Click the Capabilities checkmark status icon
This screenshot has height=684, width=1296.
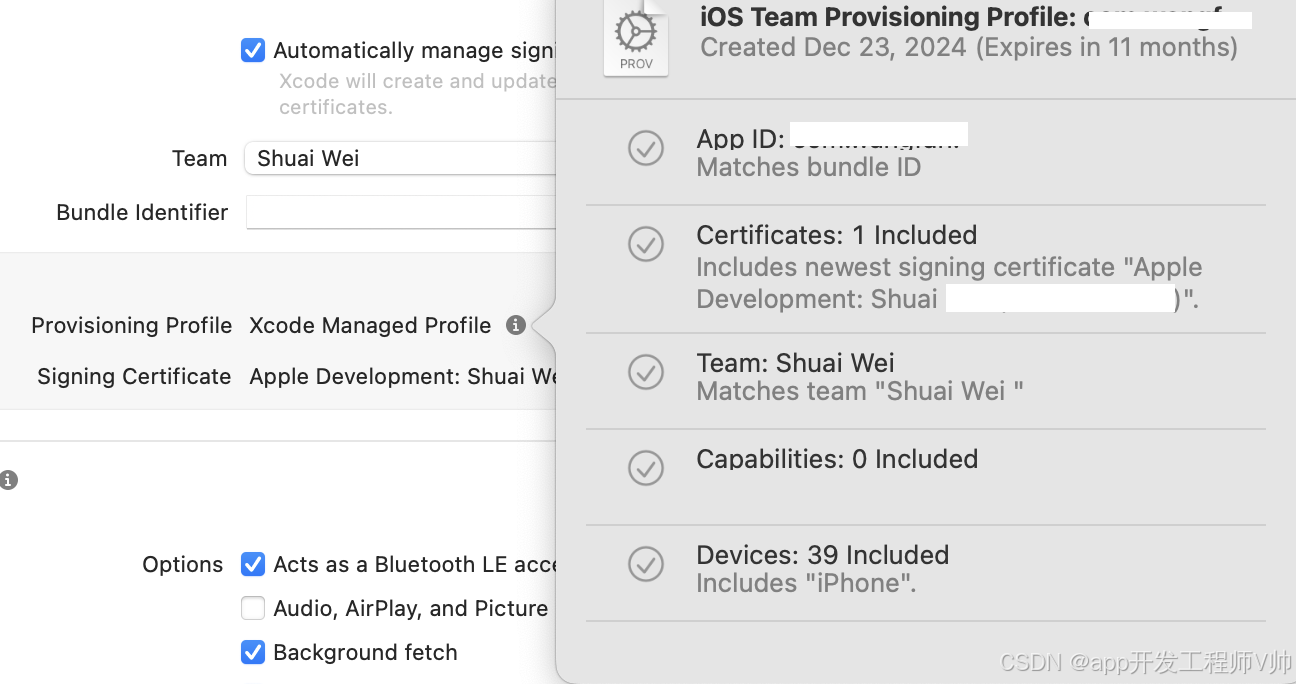pyautogui.click(x=646, y=467)
